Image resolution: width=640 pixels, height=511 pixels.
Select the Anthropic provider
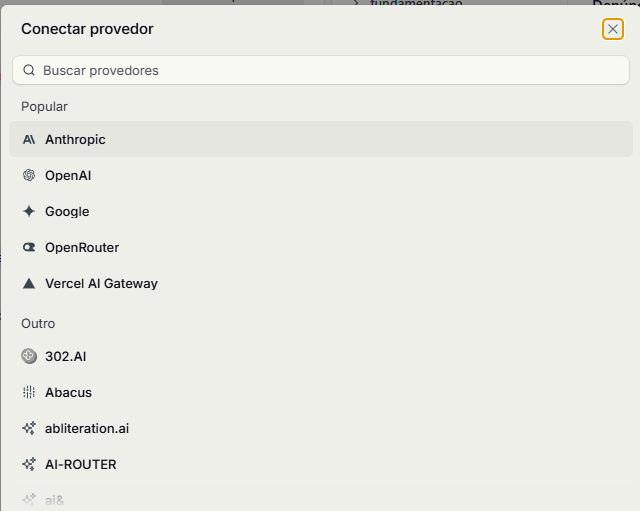tap(321, 139)
